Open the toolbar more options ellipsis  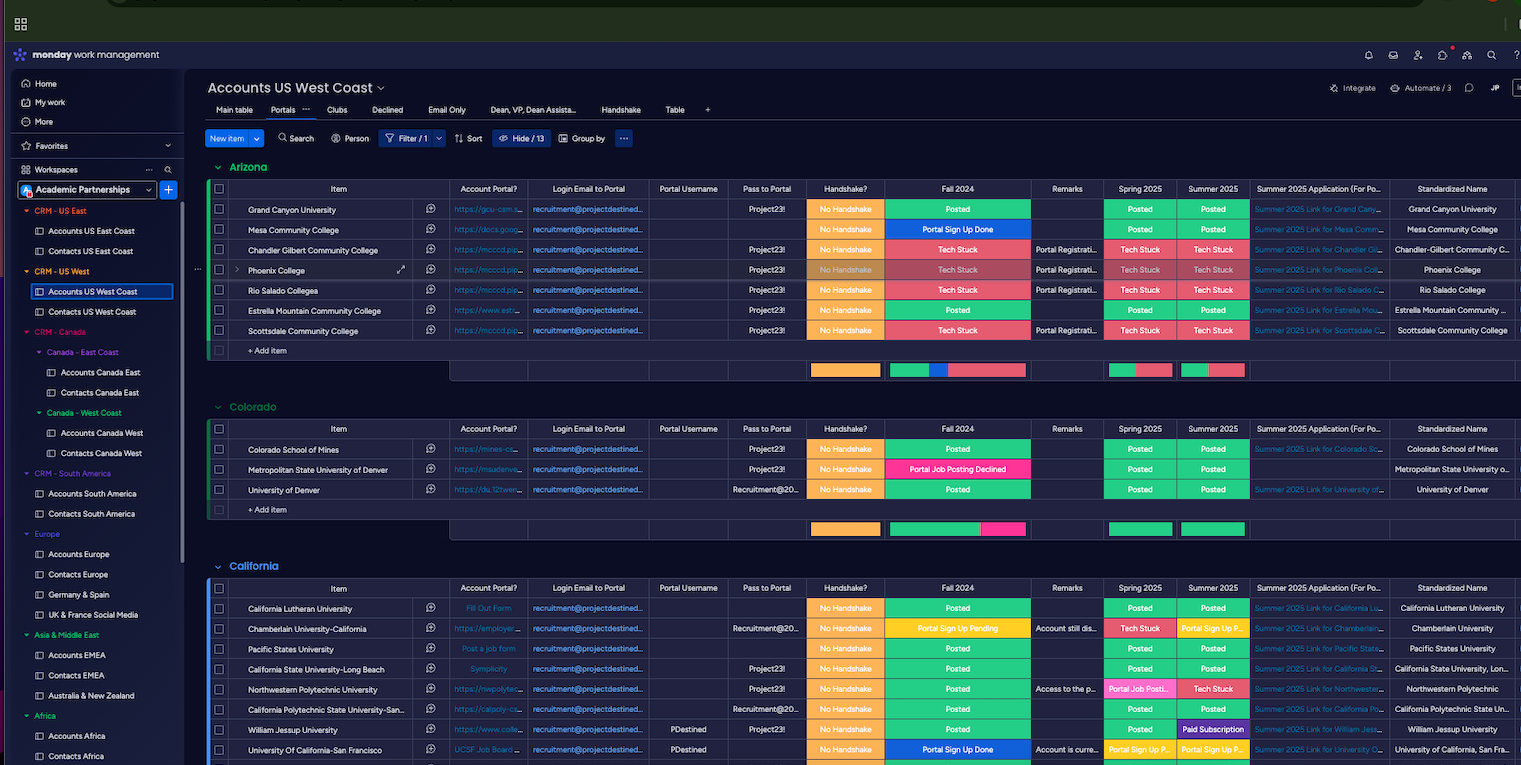point(624,139)
